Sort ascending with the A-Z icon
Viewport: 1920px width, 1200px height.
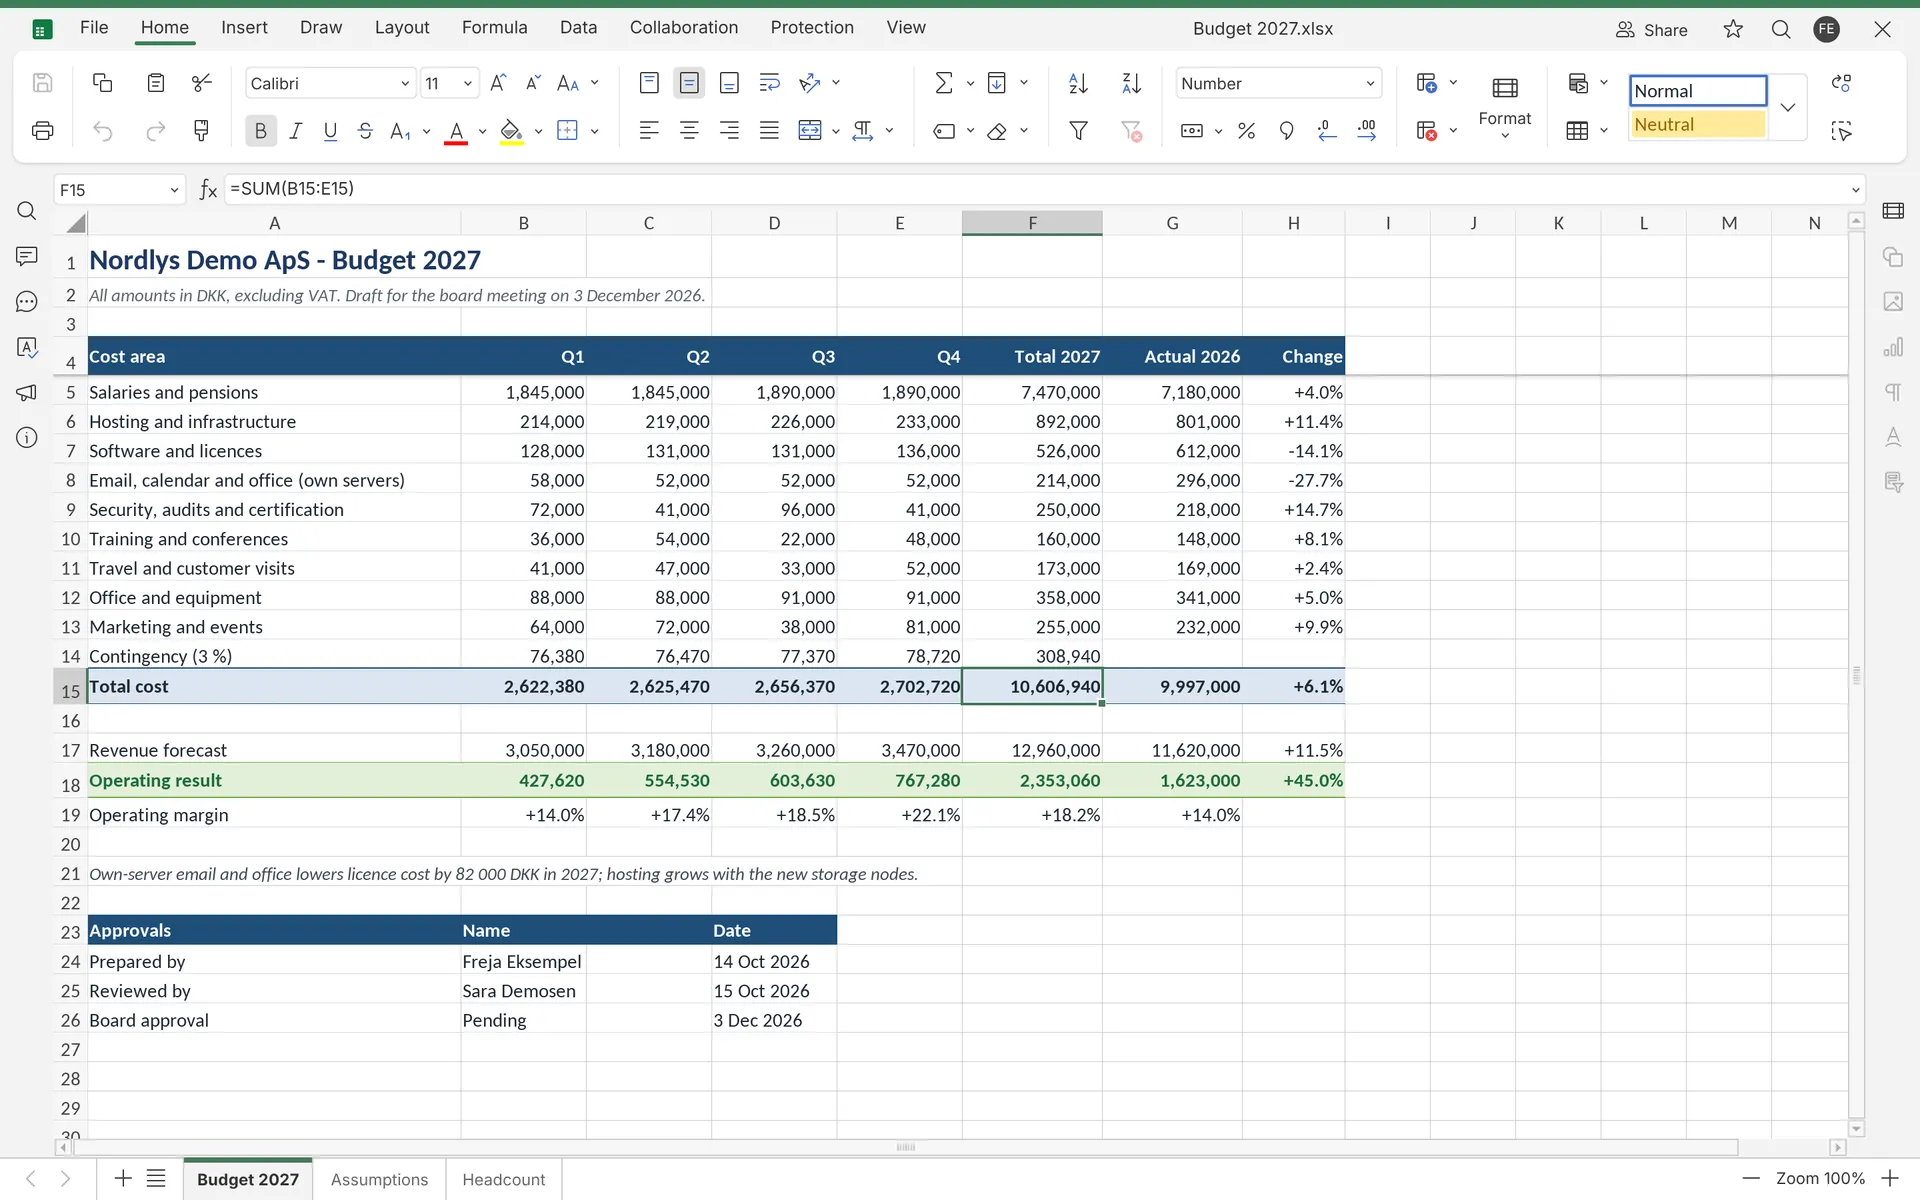click(1078, 83)
